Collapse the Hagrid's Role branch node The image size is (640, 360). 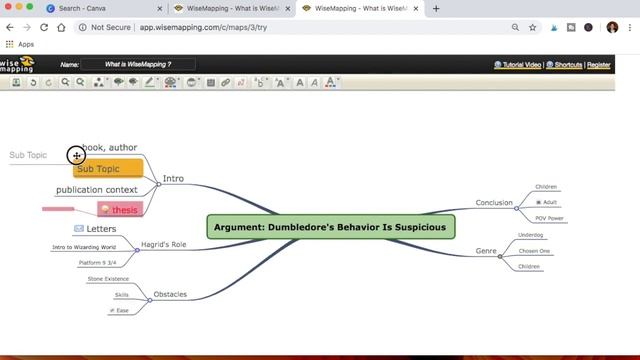click(137, 250)
